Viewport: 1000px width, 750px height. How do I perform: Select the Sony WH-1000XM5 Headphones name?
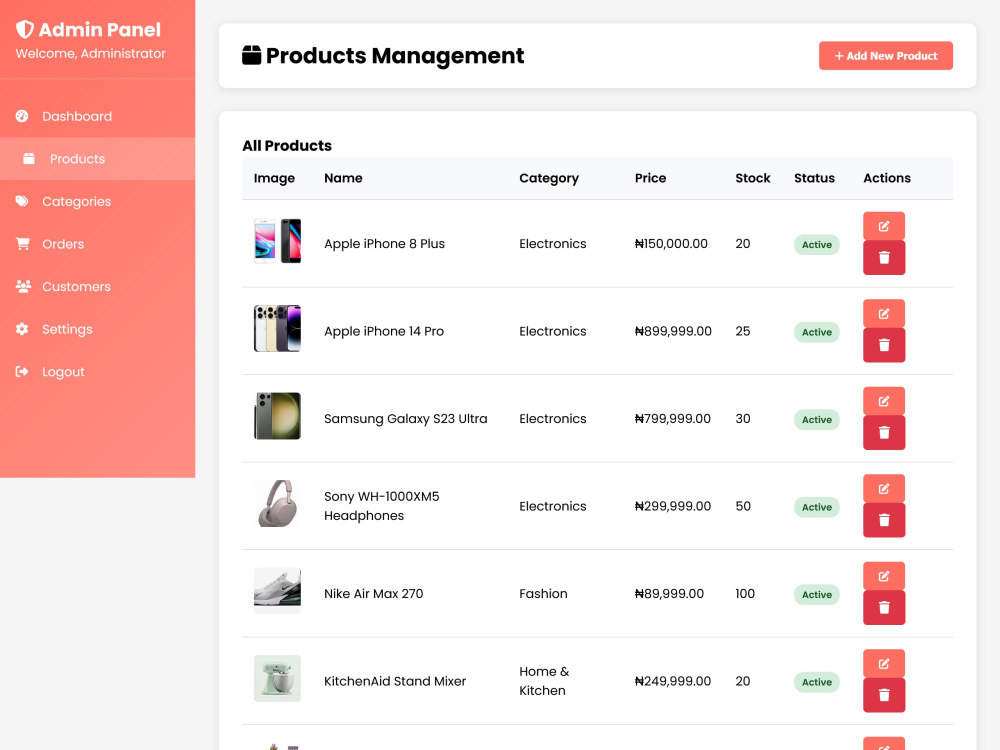[x=382, y=506]
